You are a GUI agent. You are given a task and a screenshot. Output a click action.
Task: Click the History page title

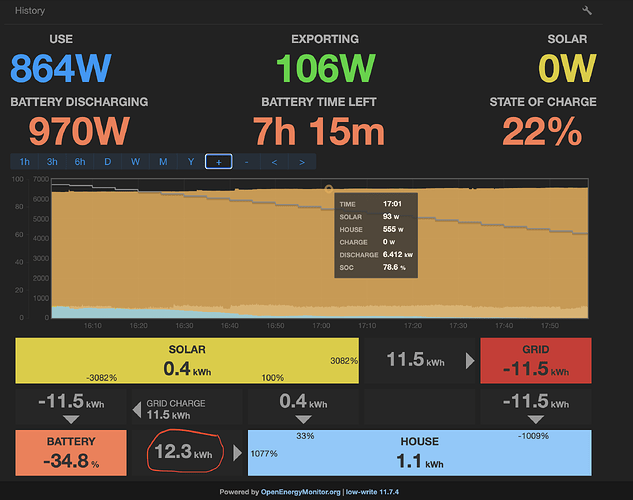tap(30, 10)
